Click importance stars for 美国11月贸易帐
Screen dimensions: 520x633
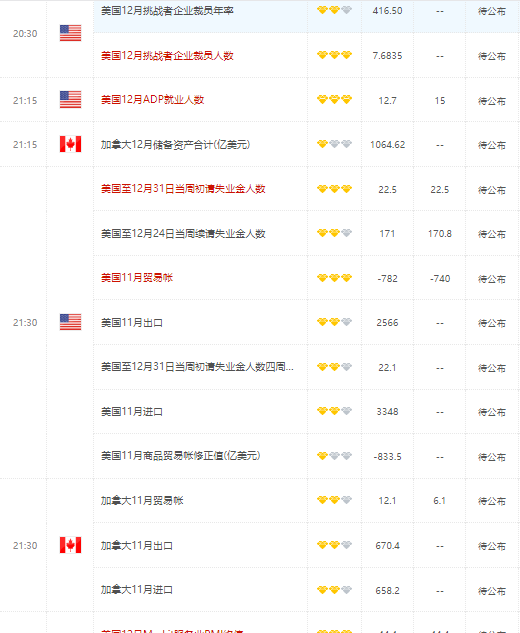334,278
